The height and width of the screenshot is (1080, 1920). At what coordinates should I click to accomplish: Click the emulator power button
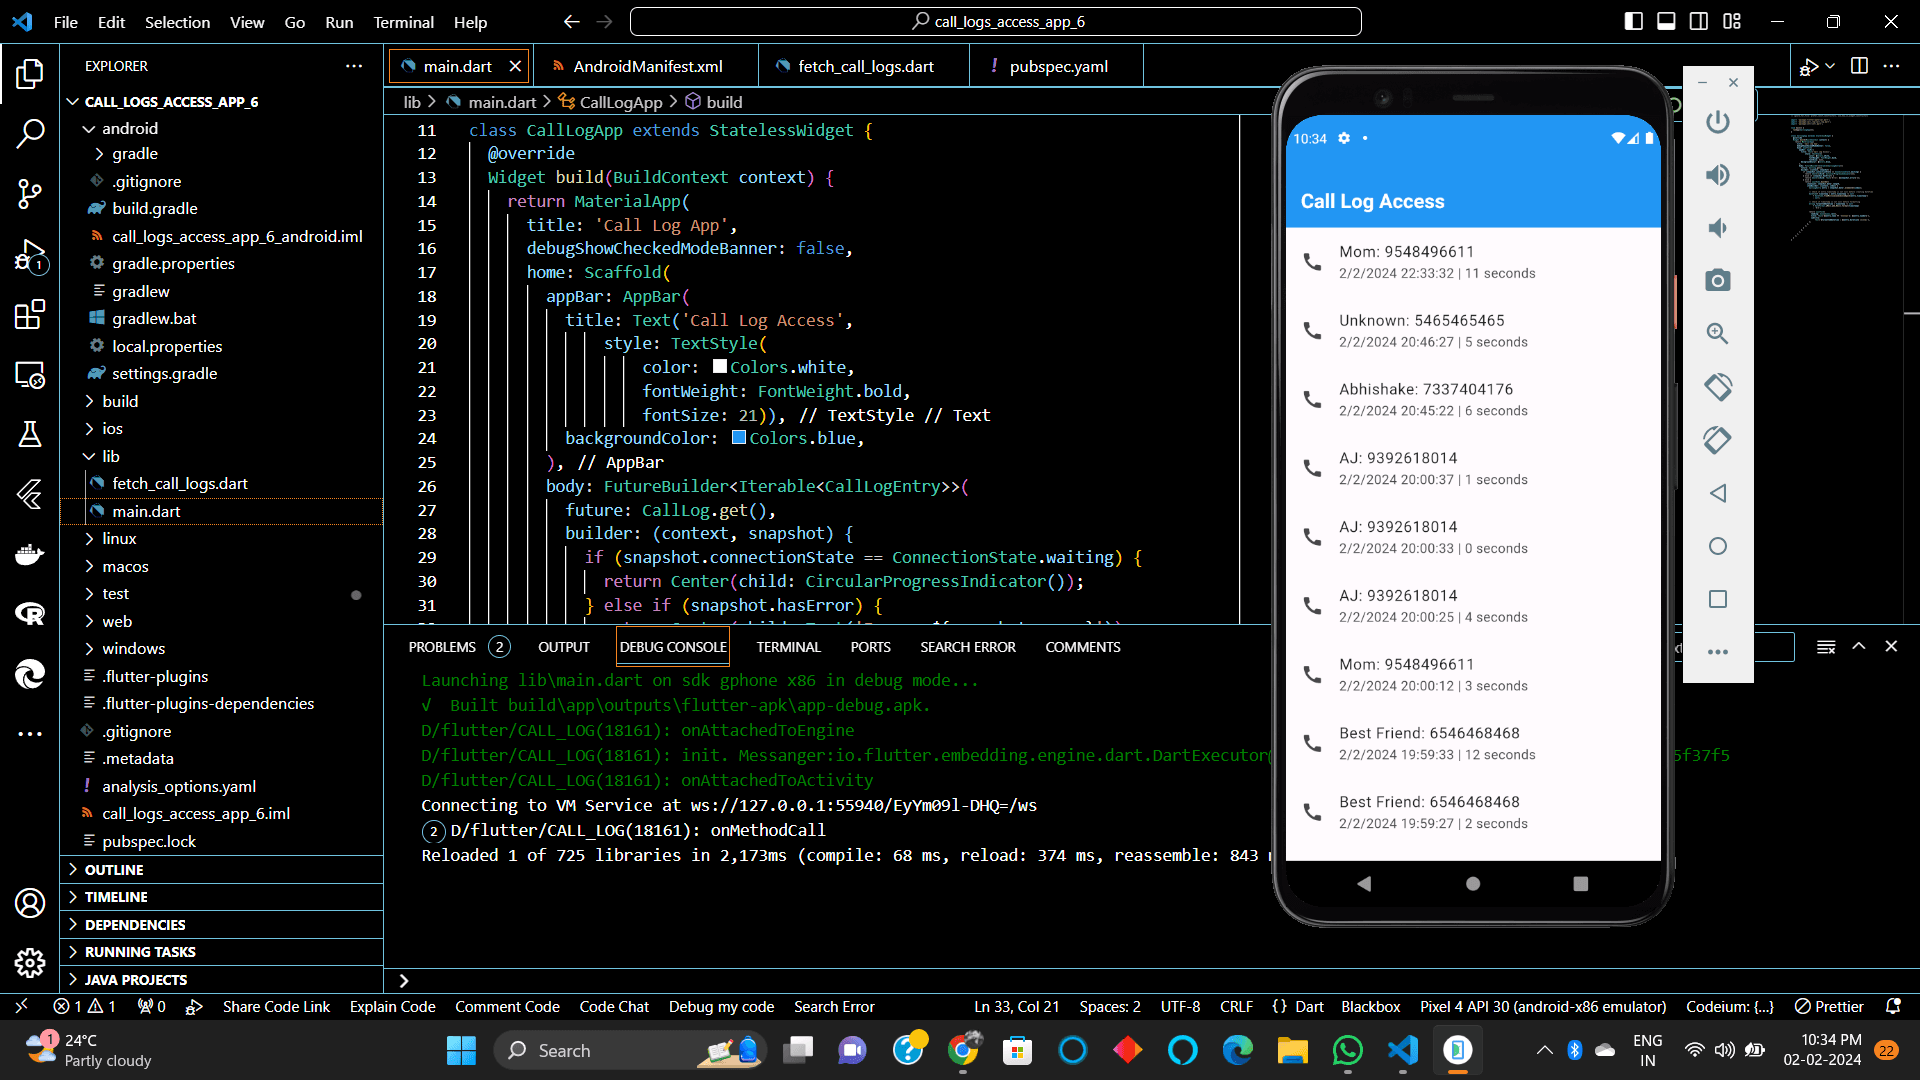coord(1718,122)
